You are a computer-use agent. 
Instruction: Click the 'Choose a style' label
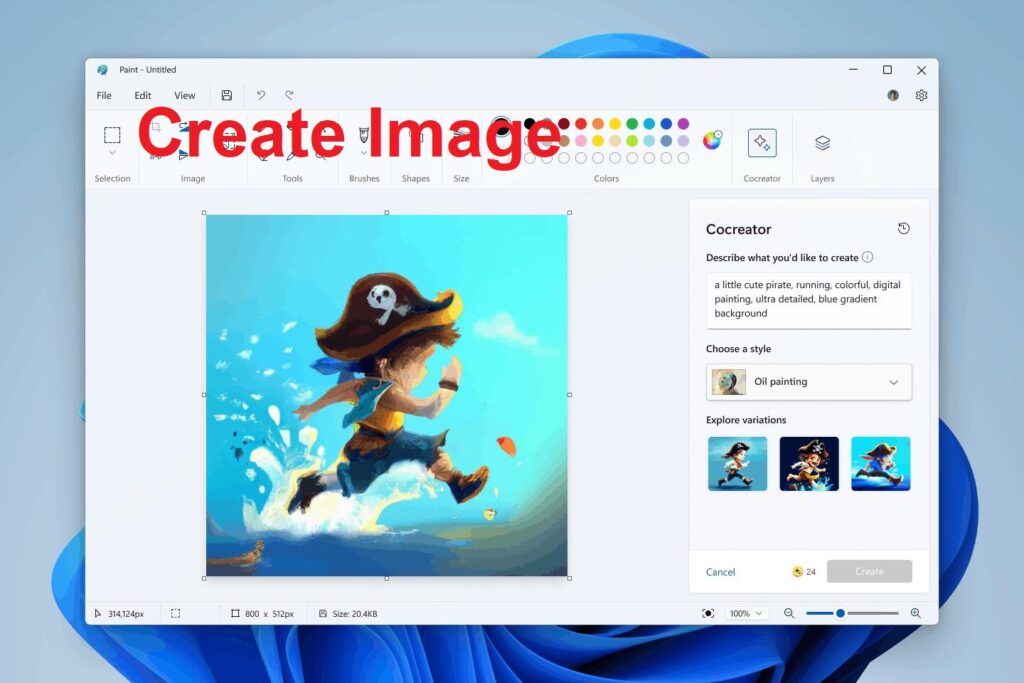[x=738, y=349]
